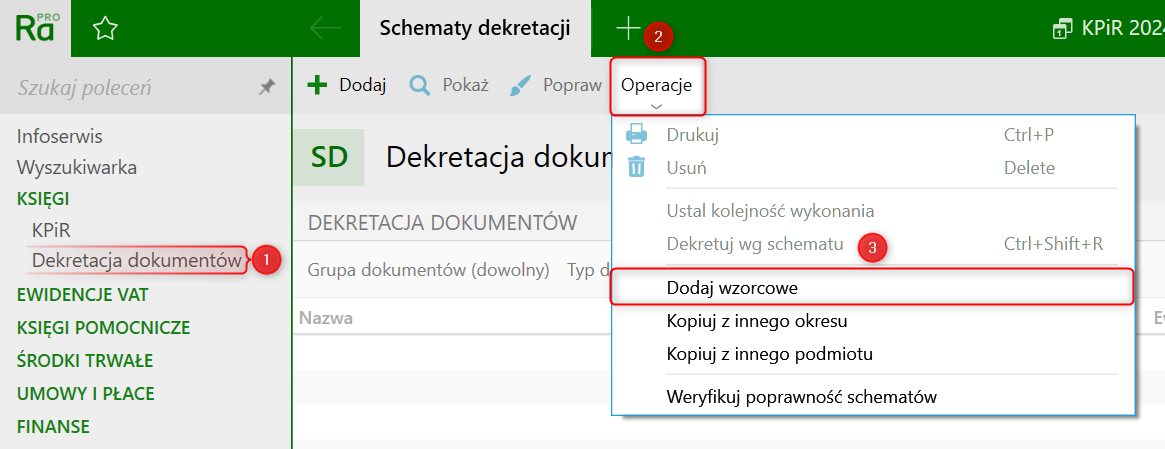Open the Grupa dokumentów (dowolny) filter
The height and width of the screenshot is (449, 1165).
(x=429, y=269)
